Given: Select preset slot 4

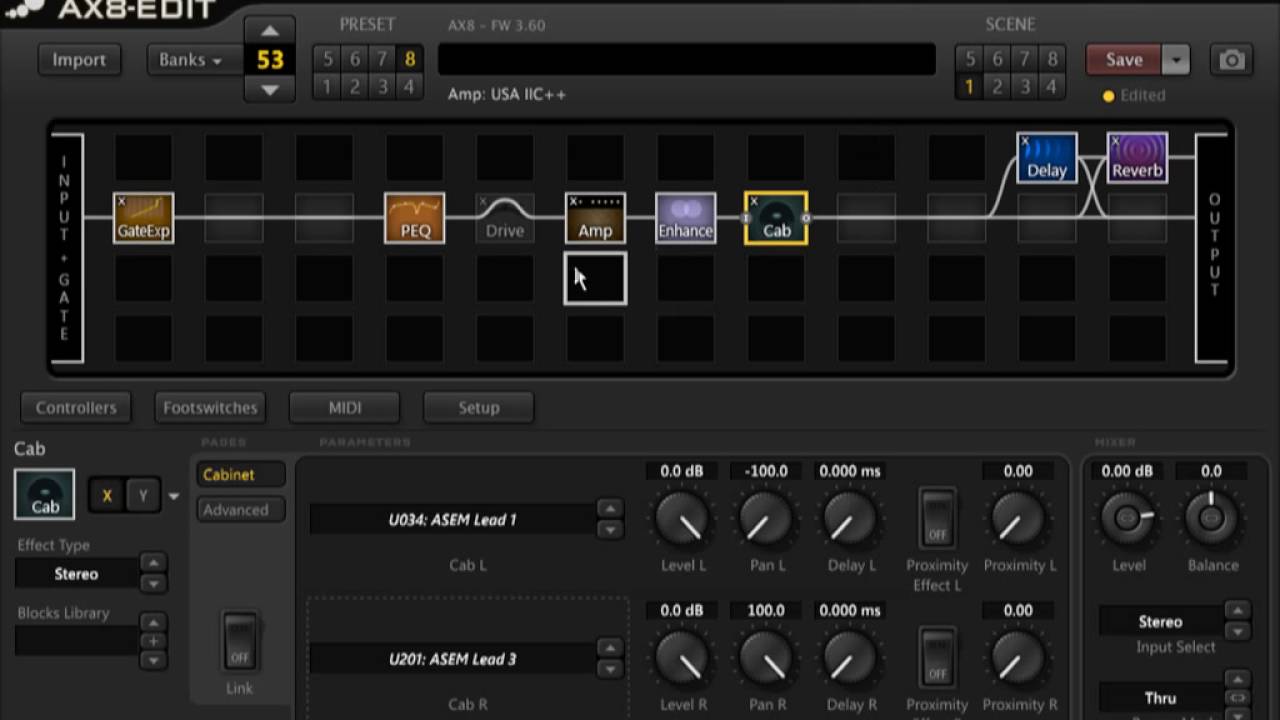Looking at the screenshot, I should pyautogui.click(x=409, y=87).
